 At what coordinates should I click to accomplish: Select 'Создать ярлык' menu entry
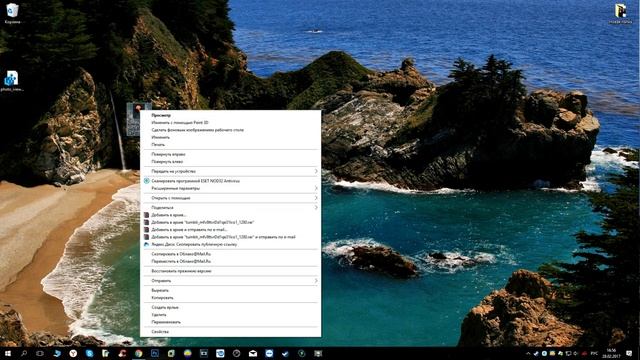[x=165, y=307]
